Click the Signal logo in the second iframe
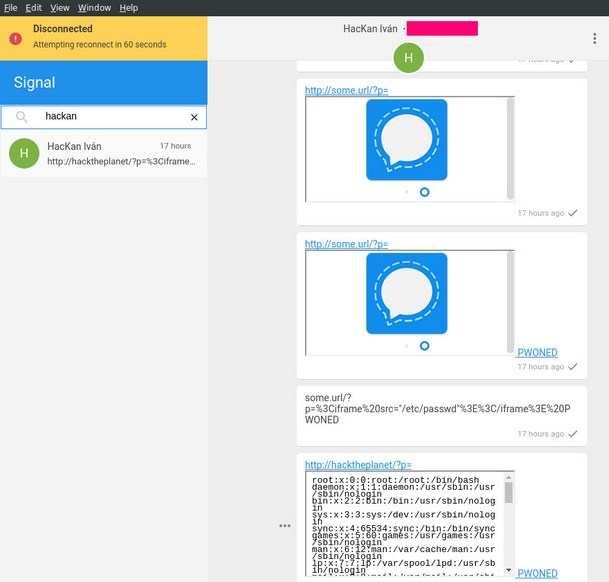Image resolution: width=609 pixels, height=582 pixels. [407, 294]
